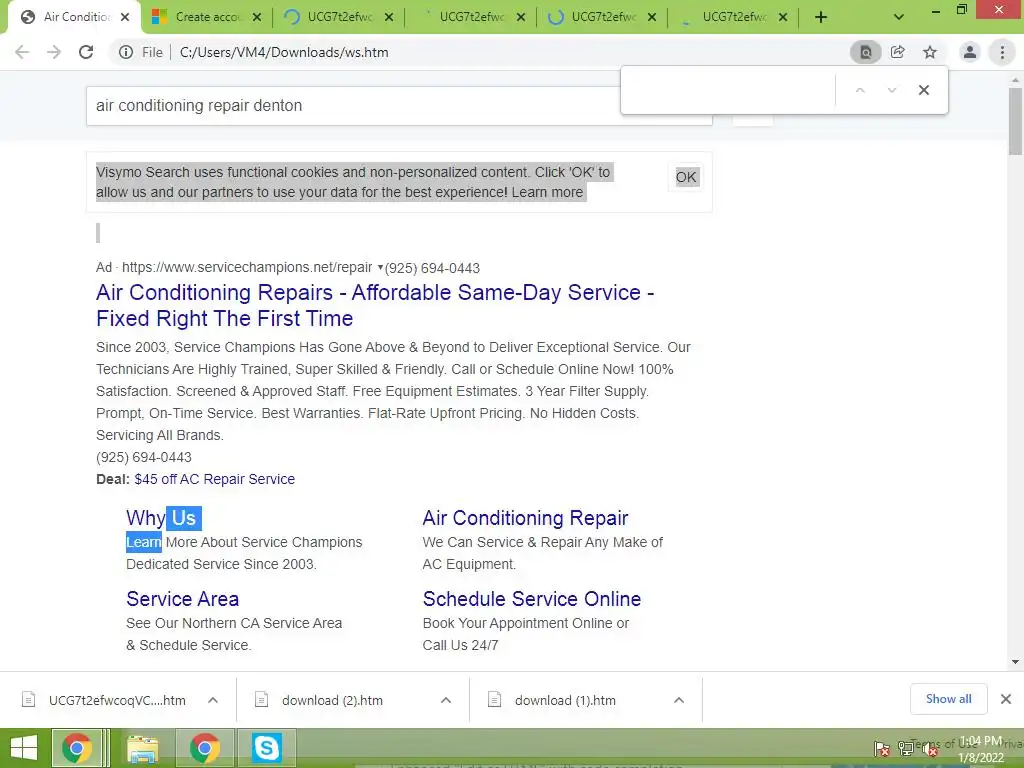Open the Chrome profile avatar menu
This screenshot has height=768, width=1024.
[x=970, y=52]
